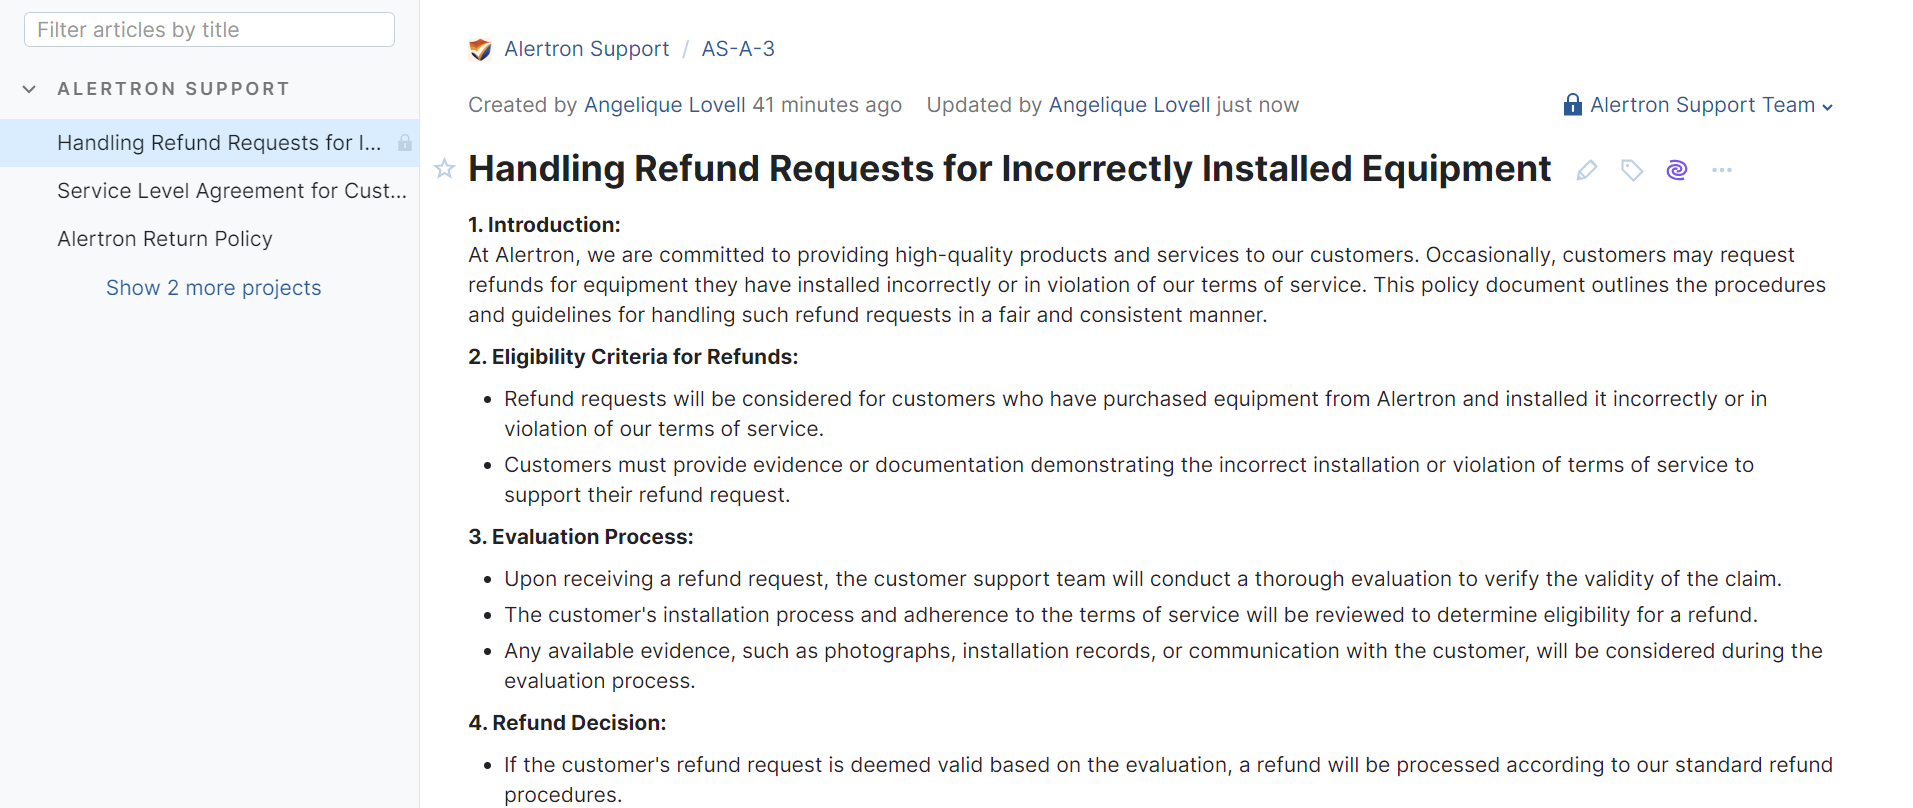1913x808 pixels.
Task: Open Angelique Lovell's profile from Created by
Action: point(664,105)
